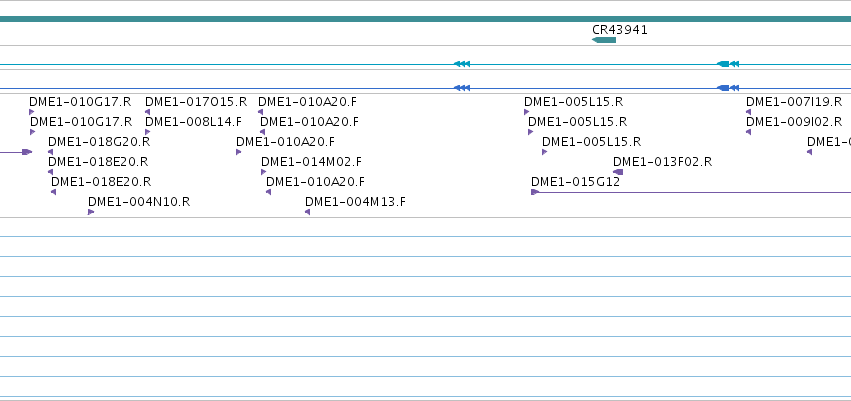Image resolution: width=851 pixels, height=401 pixels.
Task: Select the DME1-007I19.R feature label
Action: coord(794,102)
